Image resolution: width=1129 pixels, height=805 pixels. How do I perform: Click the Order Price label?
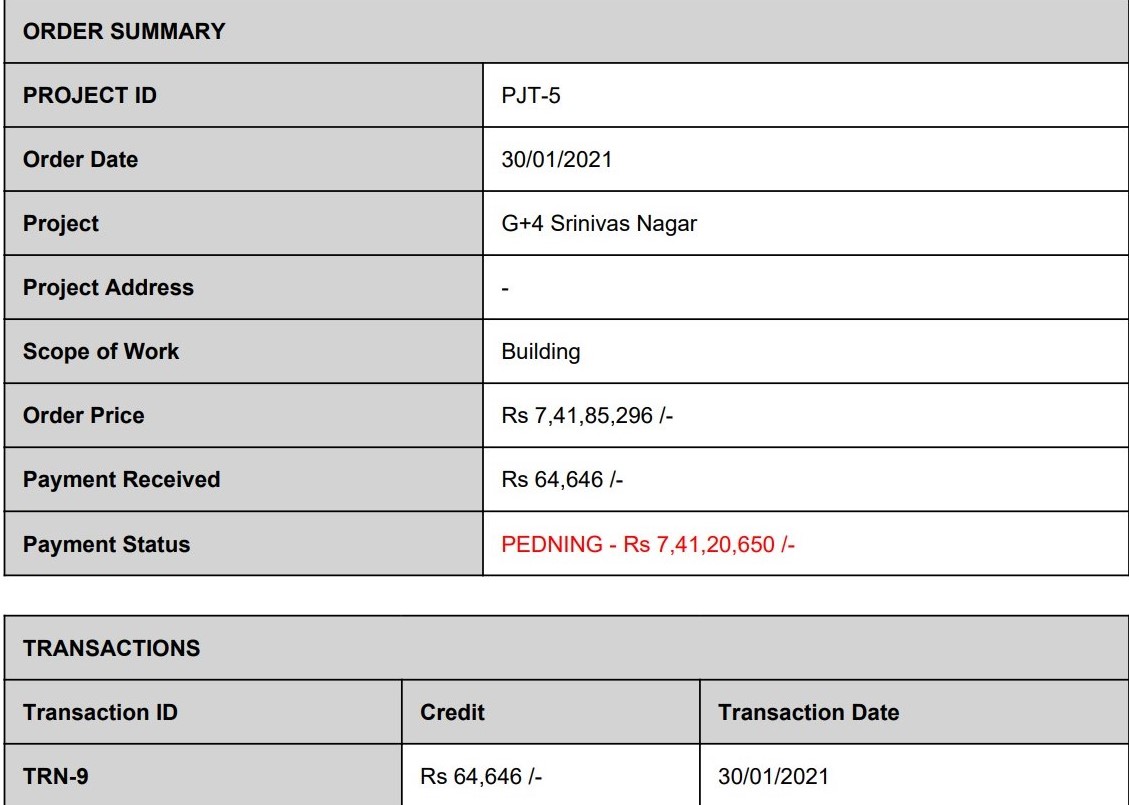pos(84,415)
